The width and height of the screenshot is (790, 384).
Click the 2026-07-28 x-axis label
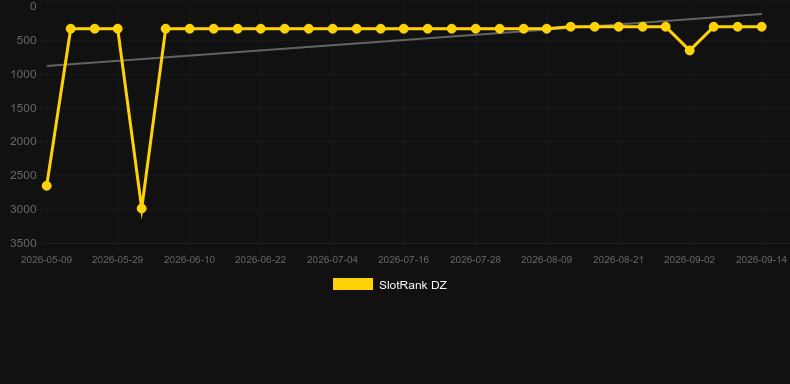(475, 260)
